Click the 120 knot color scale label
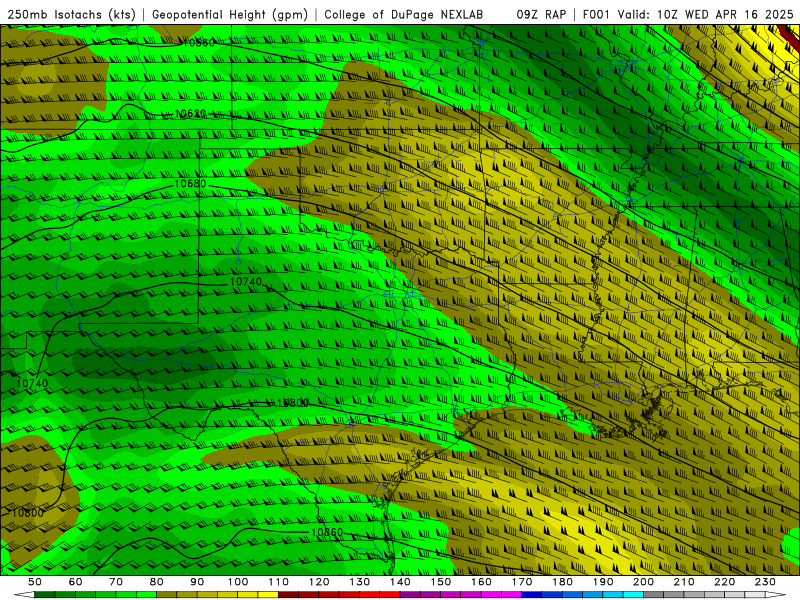 [x=319, y=582]
